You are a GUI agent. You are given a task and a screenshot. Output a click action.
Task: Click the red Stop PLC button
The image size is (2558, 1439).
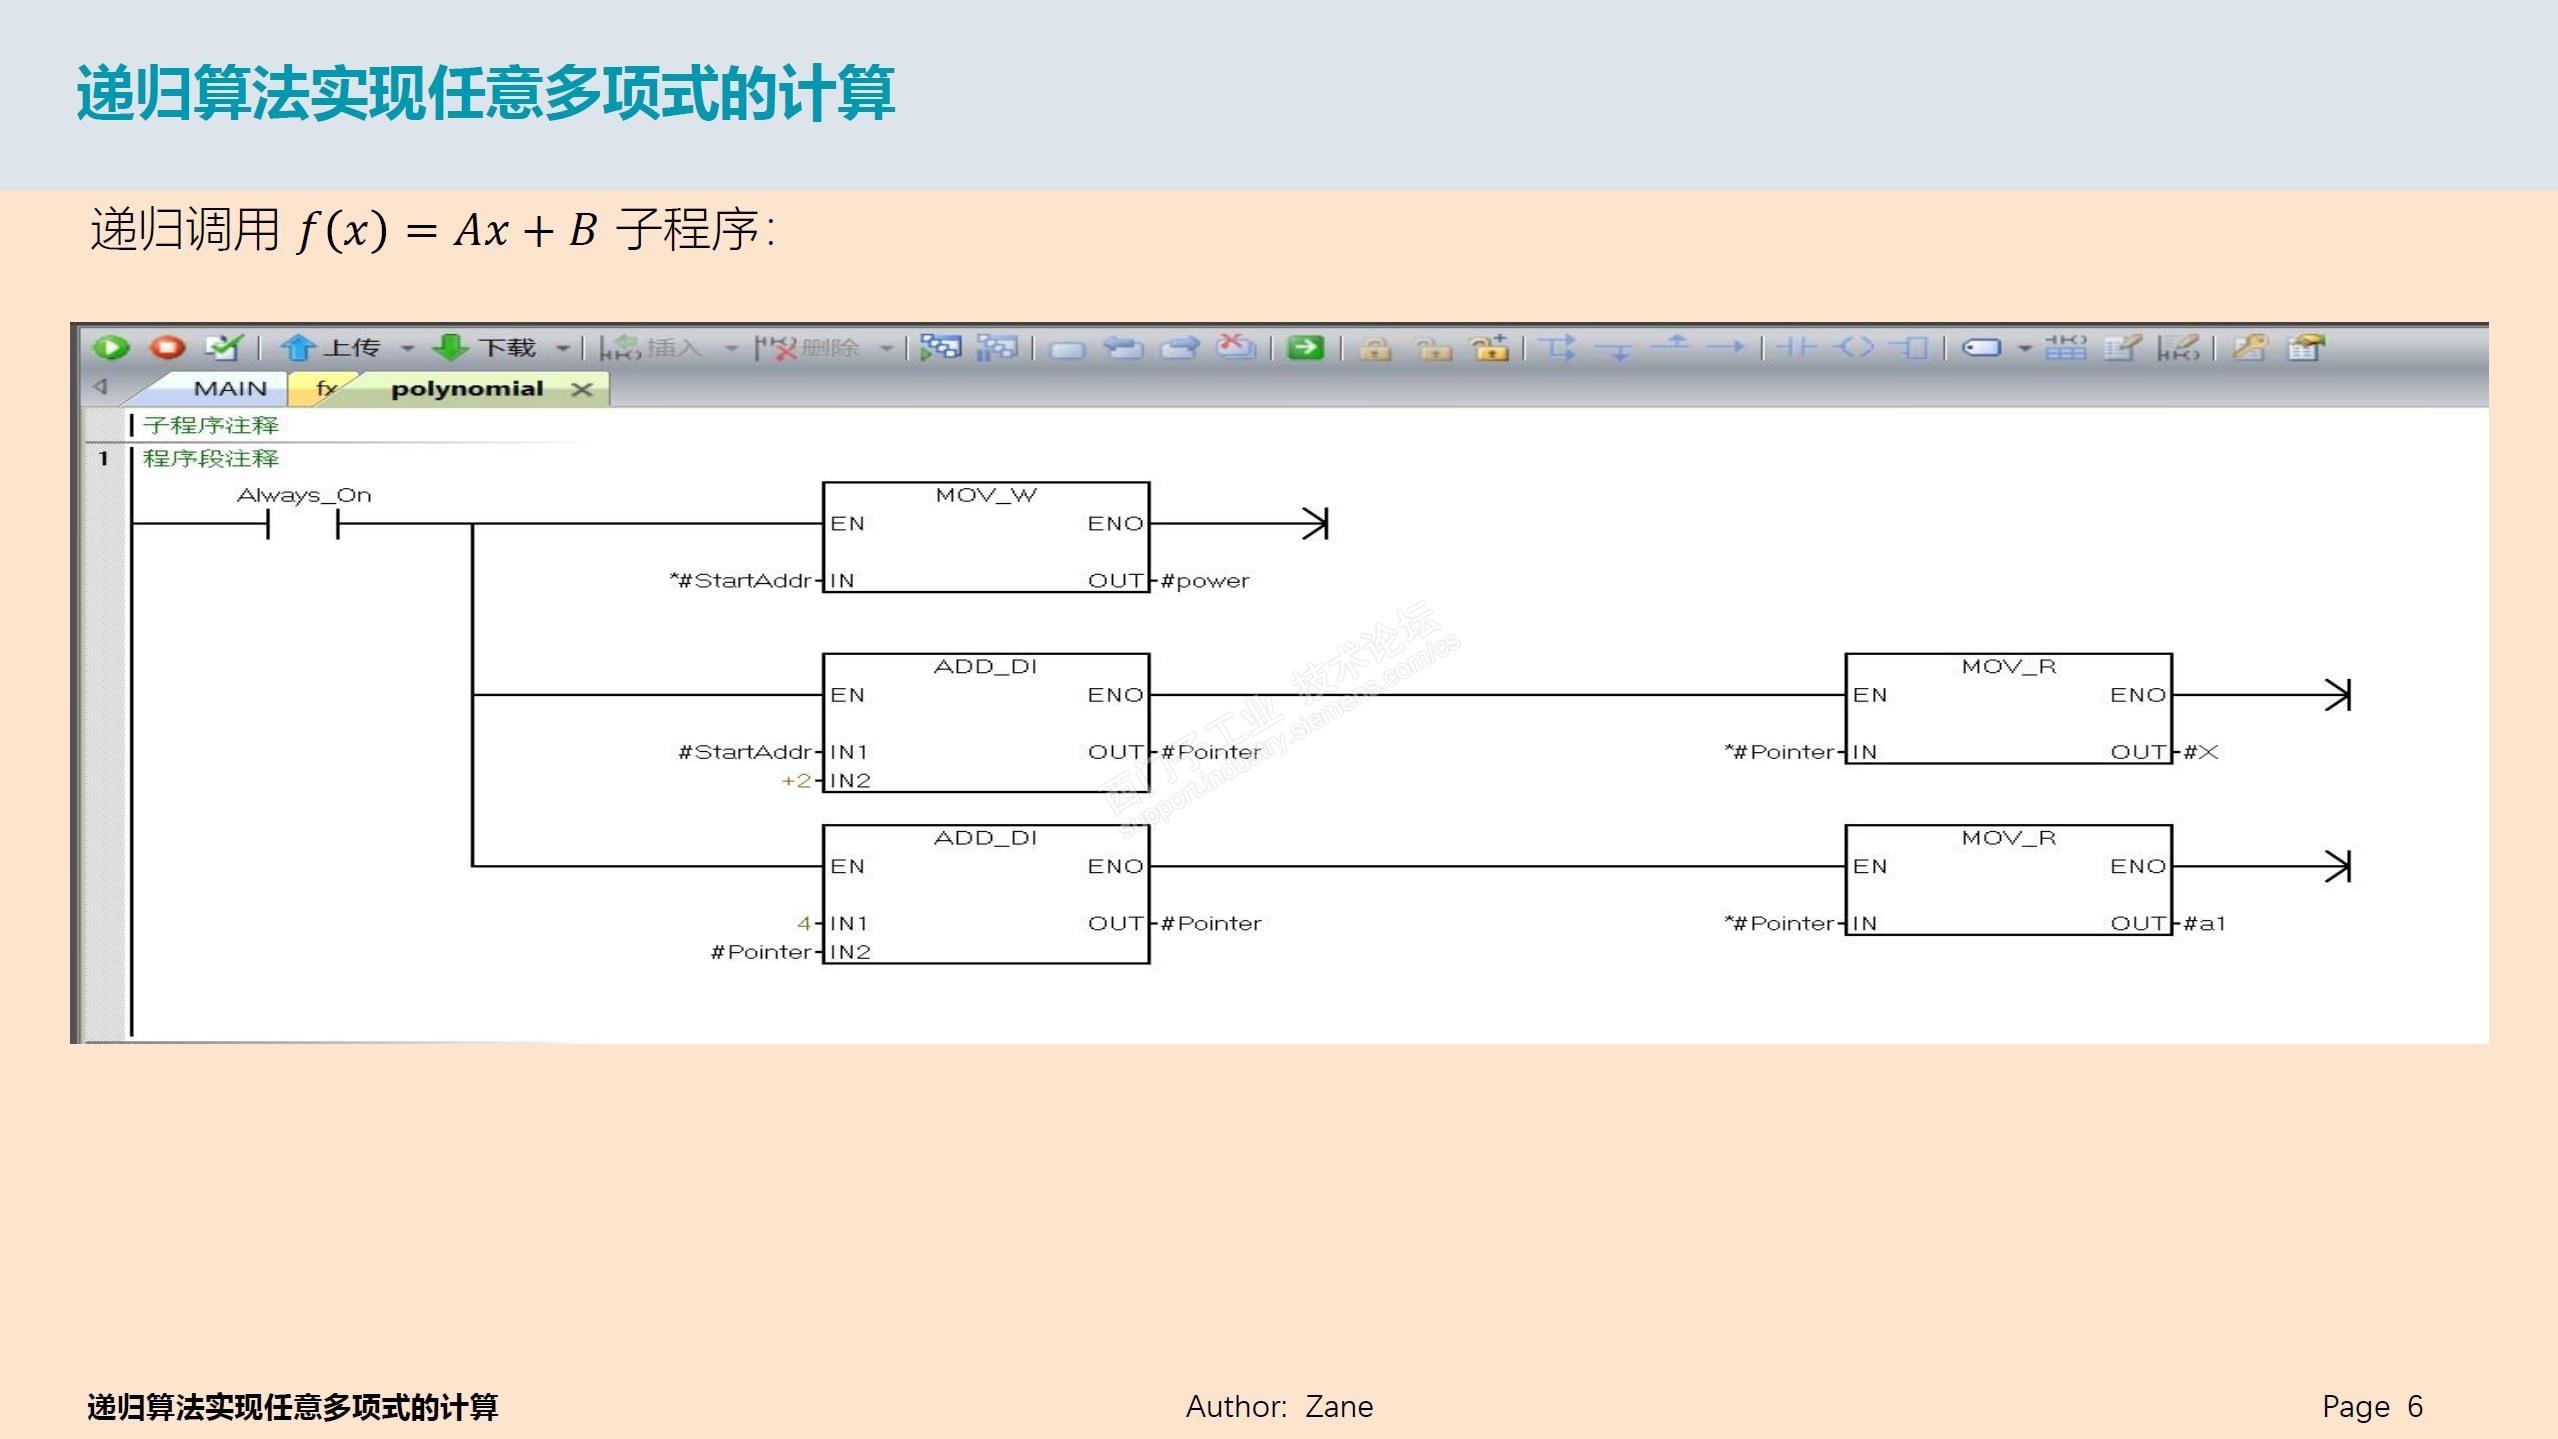168,348
